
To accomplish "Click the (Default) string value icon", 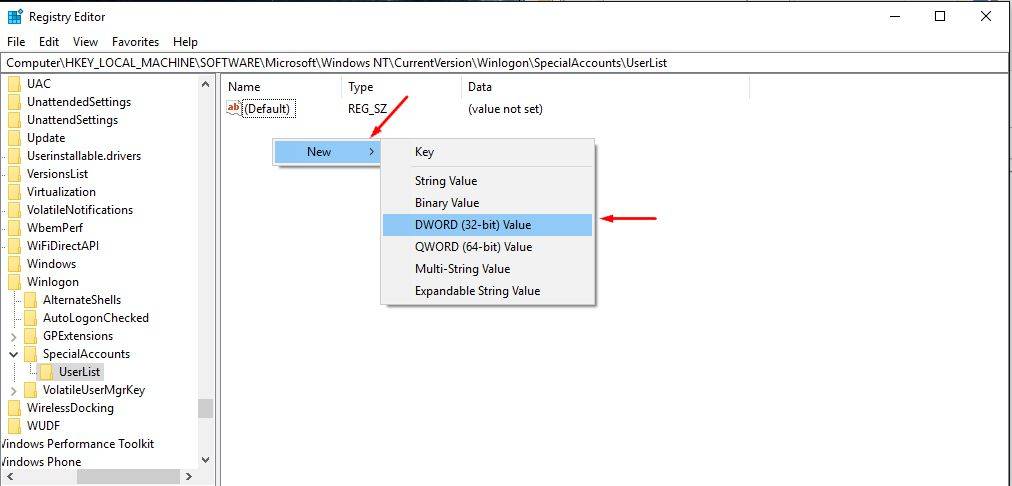I will pyautogui.click(x=234, y=109).
